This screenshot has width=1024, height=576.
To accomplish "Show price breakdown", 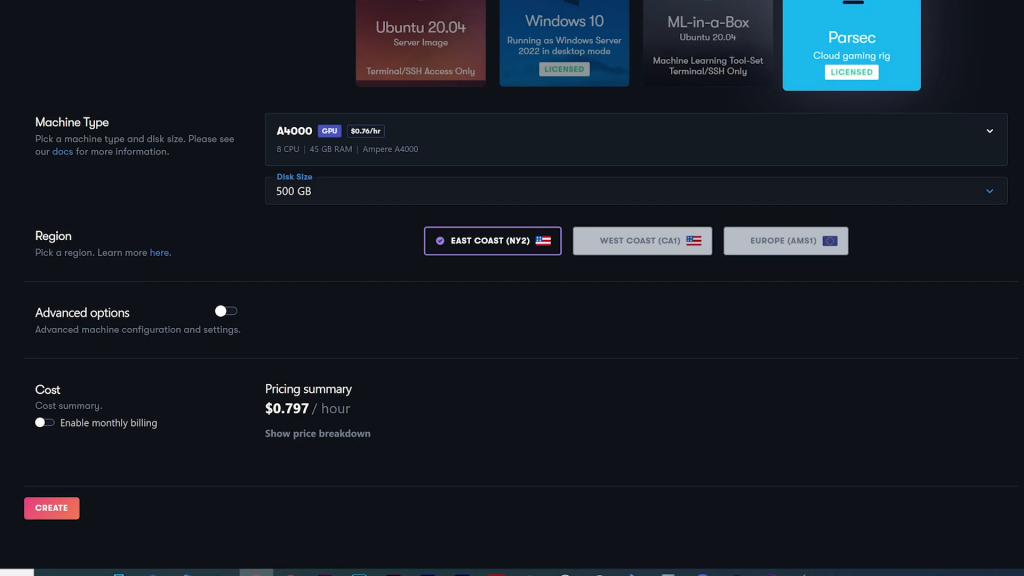I will [317, 434].
